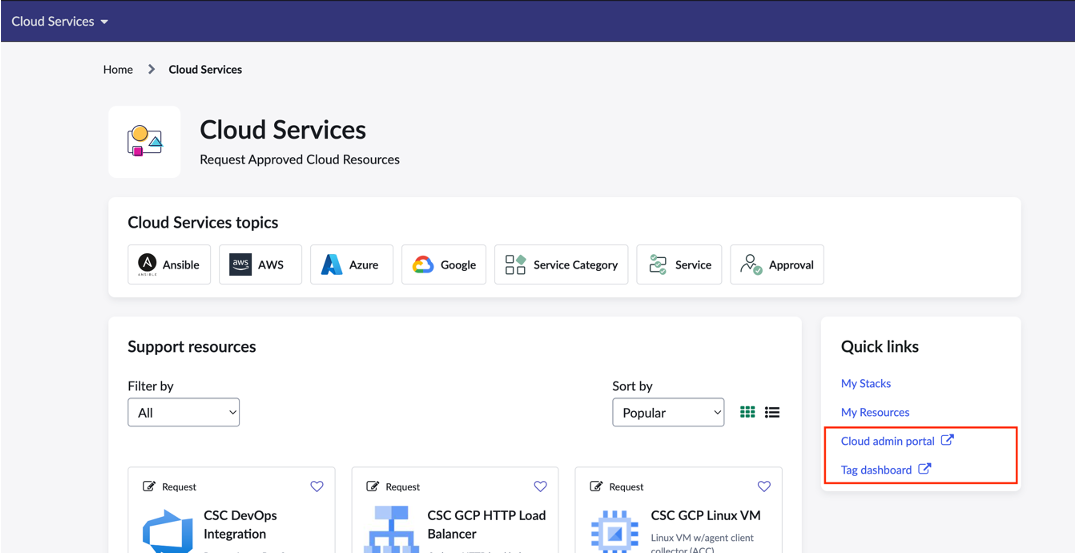Favorite CSC GCP HTTP Load Balancer
Image resolution: width=1076 pixels, height=554 pixels.
(x=540, y=487)
